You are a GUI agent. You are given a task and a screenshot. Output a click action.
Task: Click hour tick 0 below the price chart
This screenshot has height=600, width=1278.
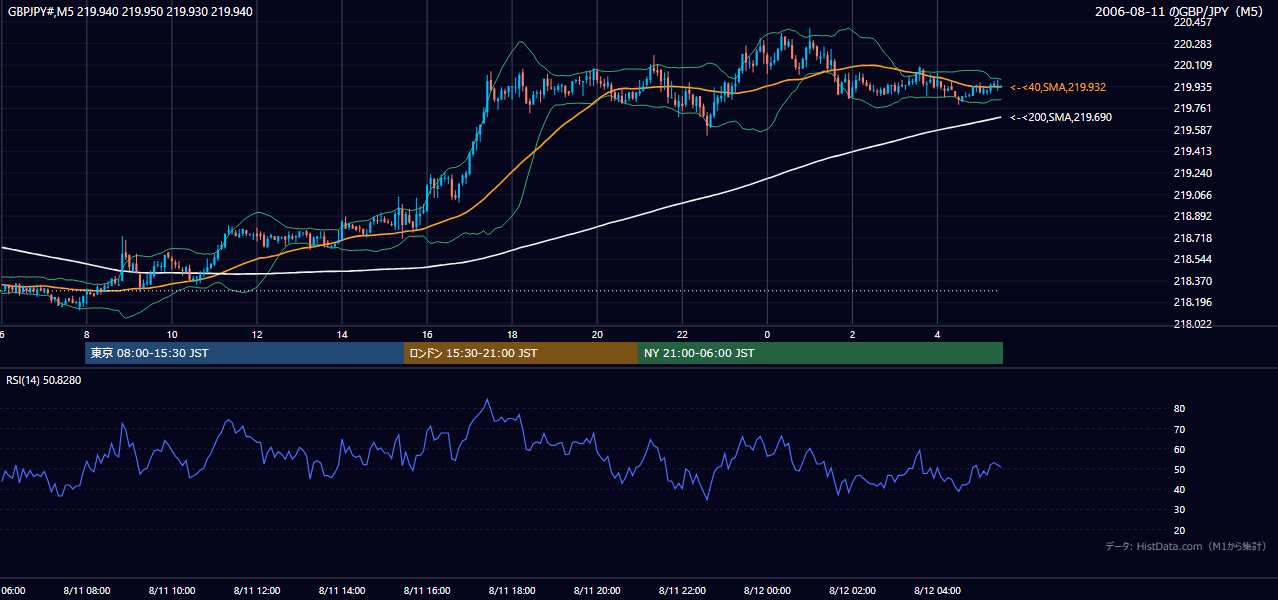(767, 334)
